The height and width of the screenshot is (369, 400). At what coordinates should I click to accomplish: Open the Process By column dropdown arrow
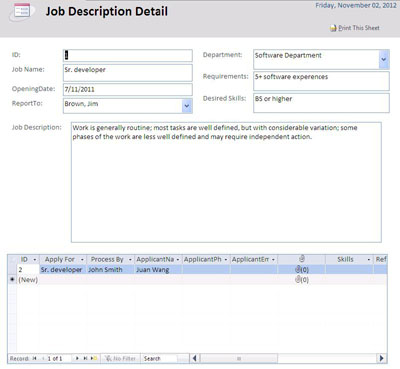click(x=130, y=259)
